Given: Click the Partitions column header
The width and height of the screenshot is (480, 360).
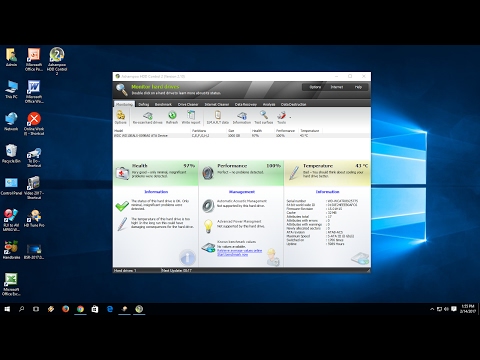Looking at the screenshot, I should coord(208,131).
